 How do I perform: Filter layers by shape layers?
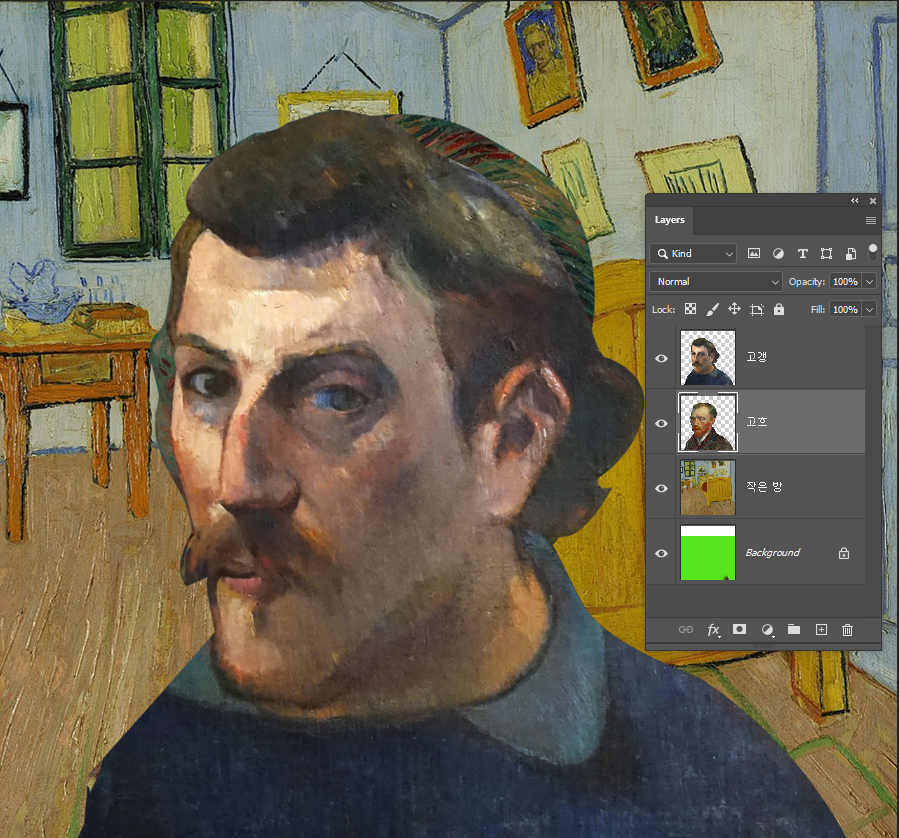point(826,253)
